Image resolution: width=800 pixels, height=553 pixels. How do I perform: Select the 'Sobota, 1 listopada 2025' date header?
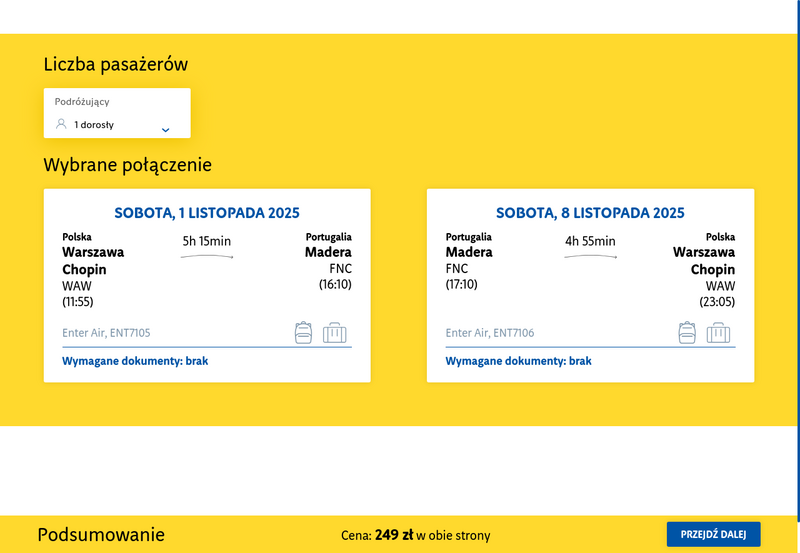207,213
